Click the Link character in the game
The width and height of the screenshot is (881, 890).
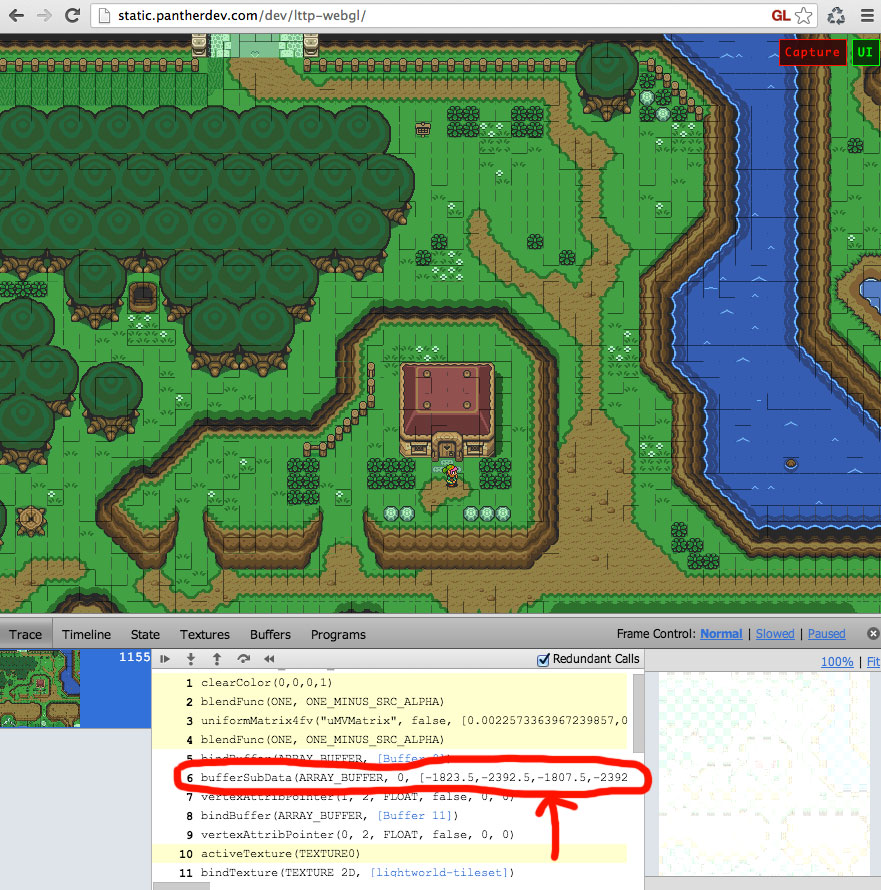pos(451,475)
